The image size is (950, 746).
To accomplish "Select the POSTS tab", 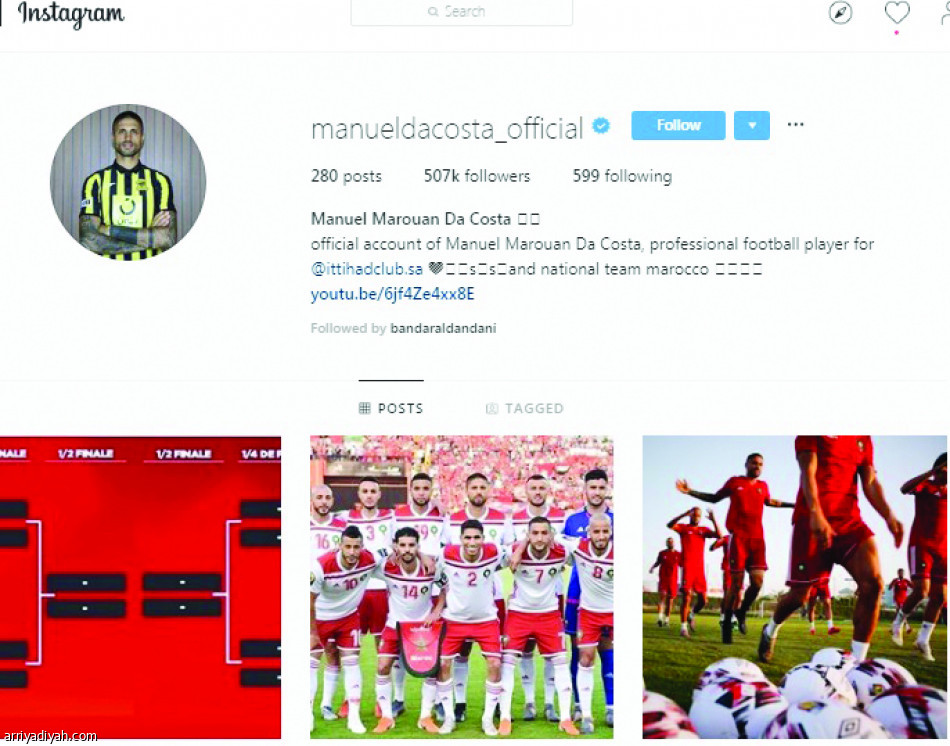I will (391, 408).
